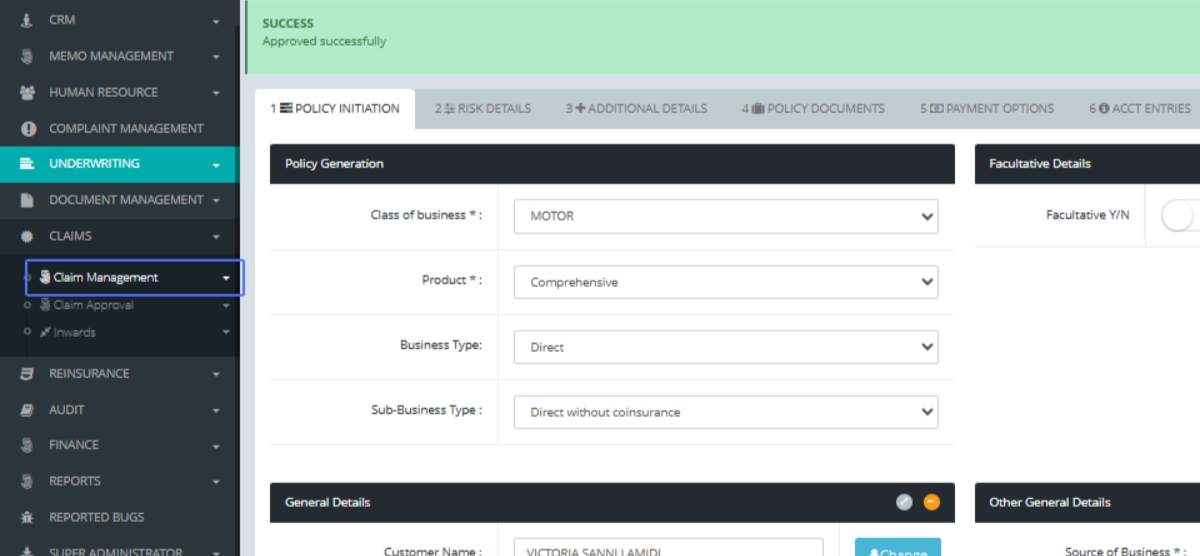Expand the General Details panel with gray icon
The height and width of the screenshot is (556, 1200).
pos(904,502)
